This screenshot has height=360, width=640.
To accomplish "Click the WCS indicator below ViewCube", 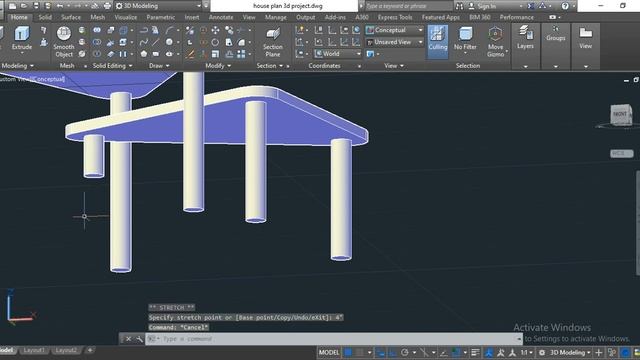I will click(621, 153).
